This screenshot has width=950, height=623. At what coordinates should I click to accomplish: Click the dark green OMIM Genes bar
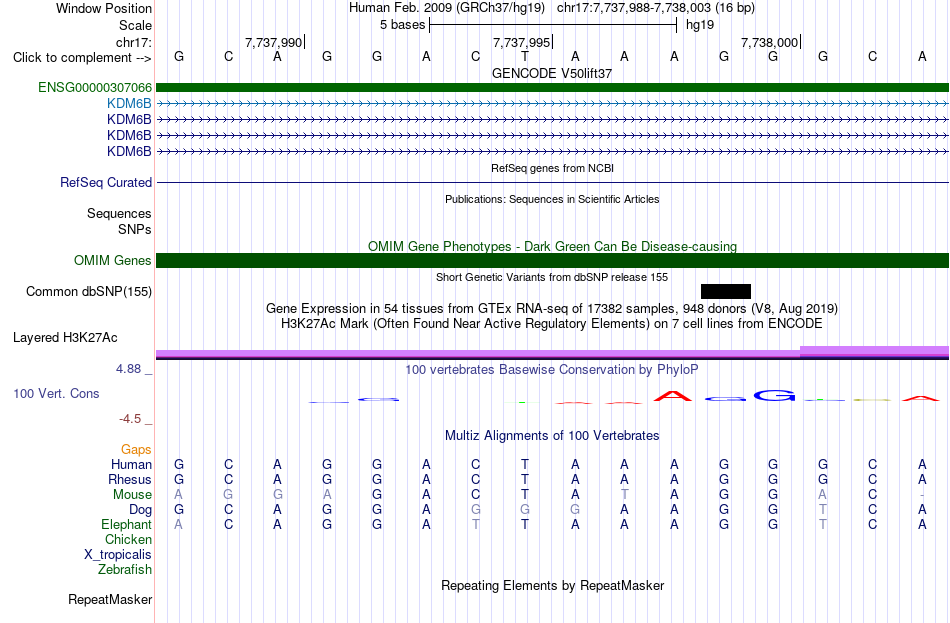552,261
